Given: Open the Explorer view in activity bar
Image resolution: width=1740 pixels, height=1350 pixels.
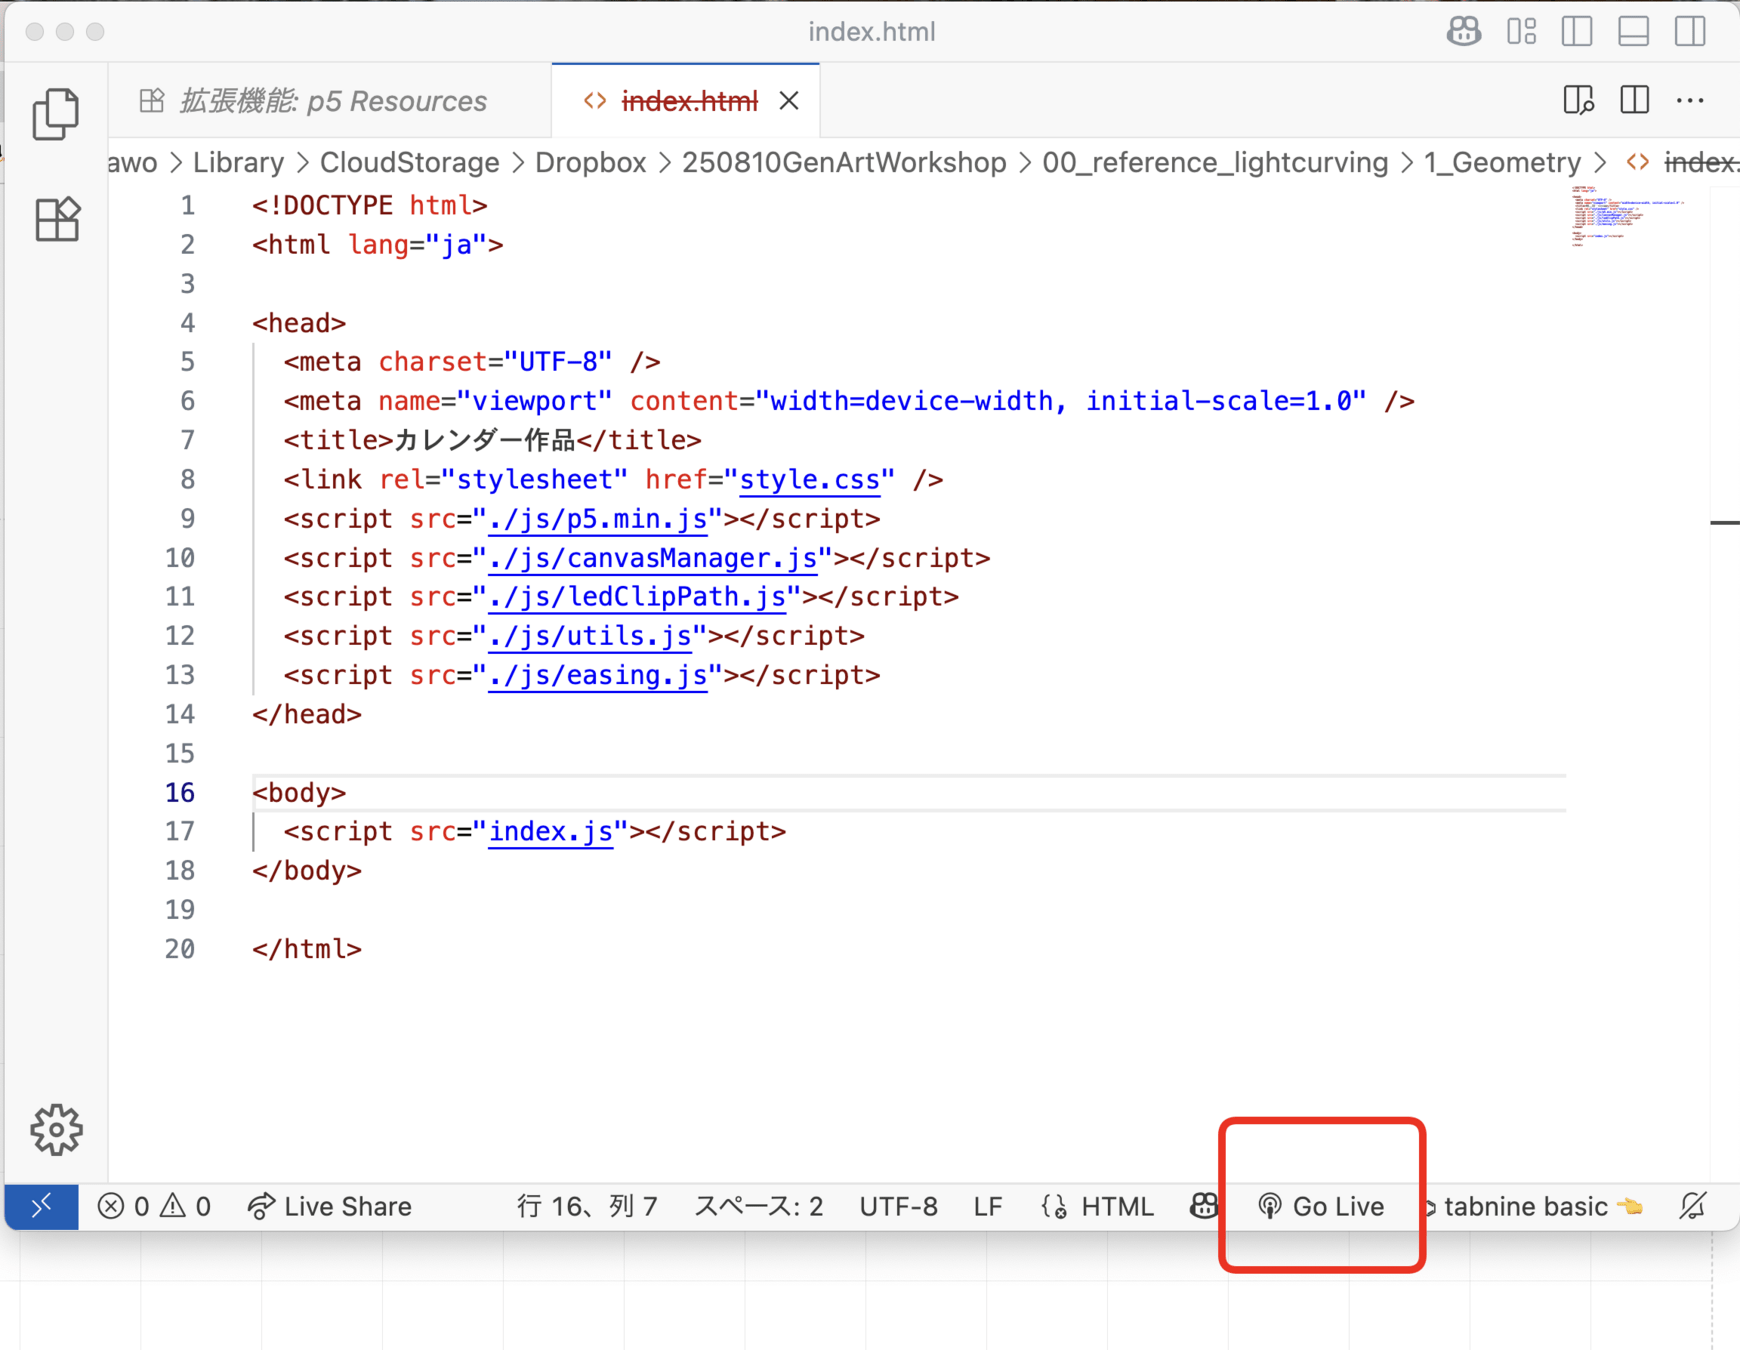Looking at the screenshot, I should pyautogui.click(x=56, y=114).
